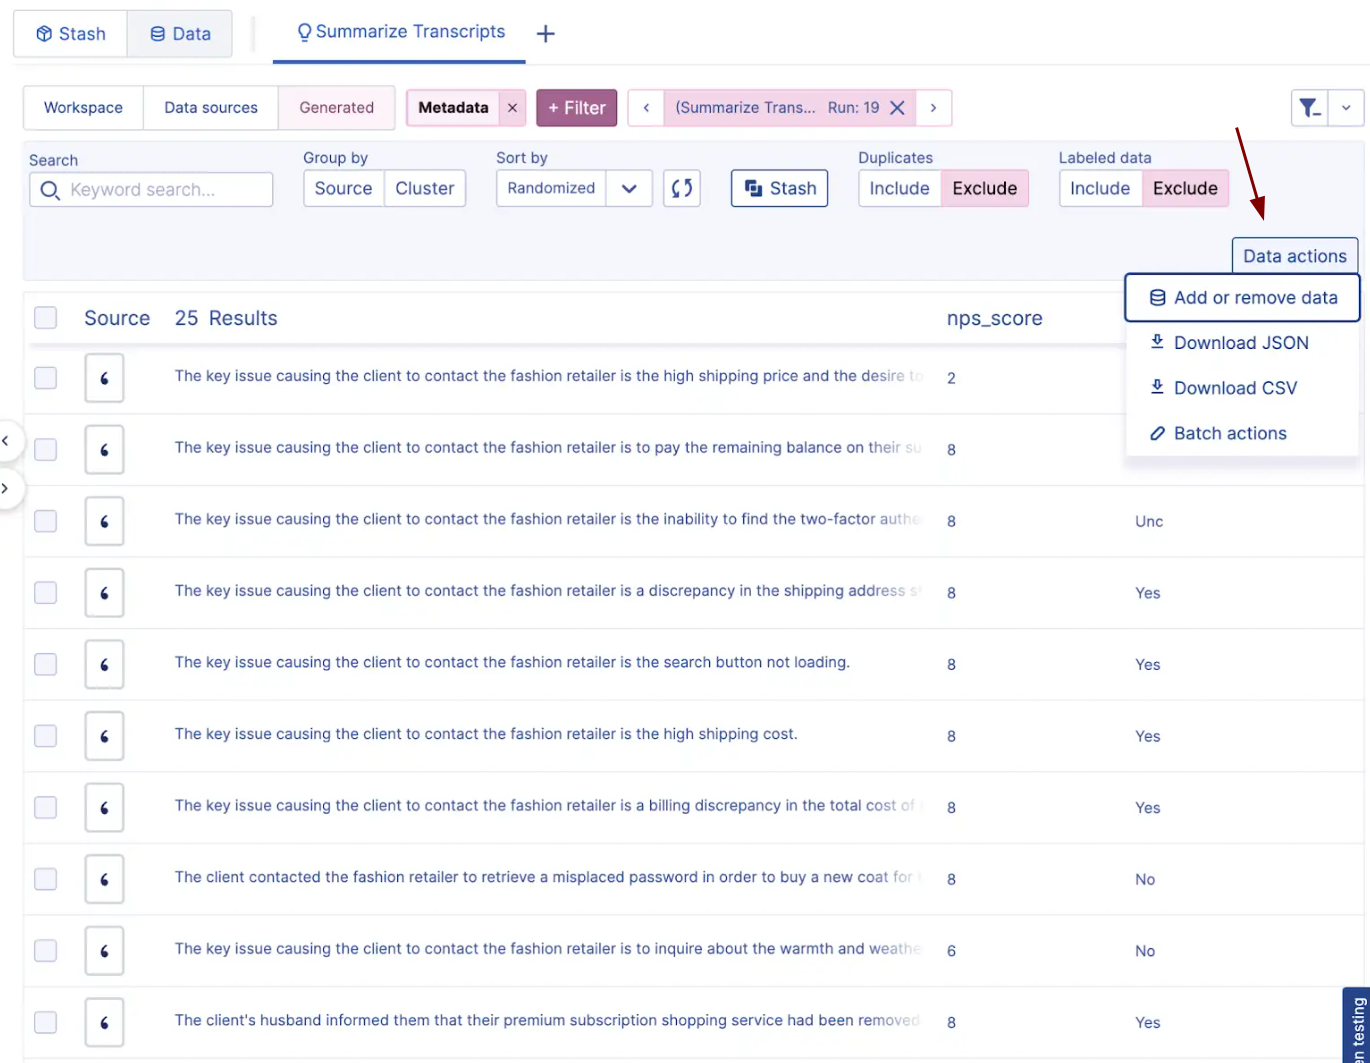Click the refresh icon beside the Sort by dropdown
The height and width of the screenshot is (1063, 1370).
[681, 188]
